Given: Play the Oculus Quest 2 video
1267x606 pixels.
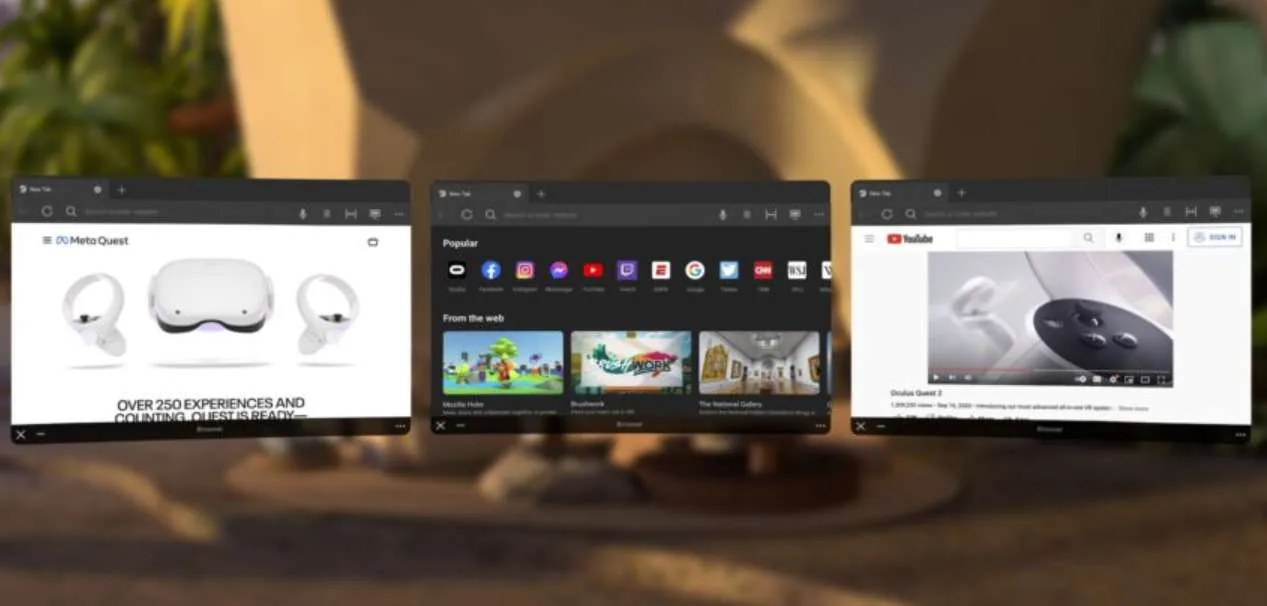Looking at the screenshot, I should pyautogui.click(x=936, y=378).
